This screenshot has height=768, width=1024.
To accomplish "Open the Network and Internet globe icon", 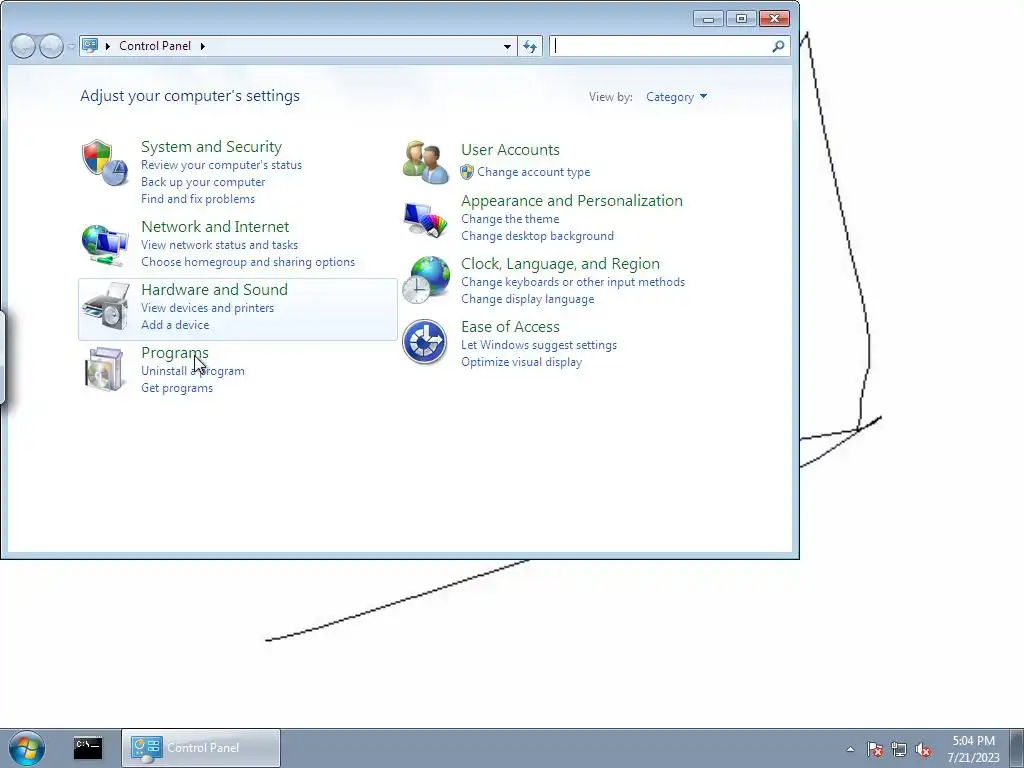I will pos(104,245).
